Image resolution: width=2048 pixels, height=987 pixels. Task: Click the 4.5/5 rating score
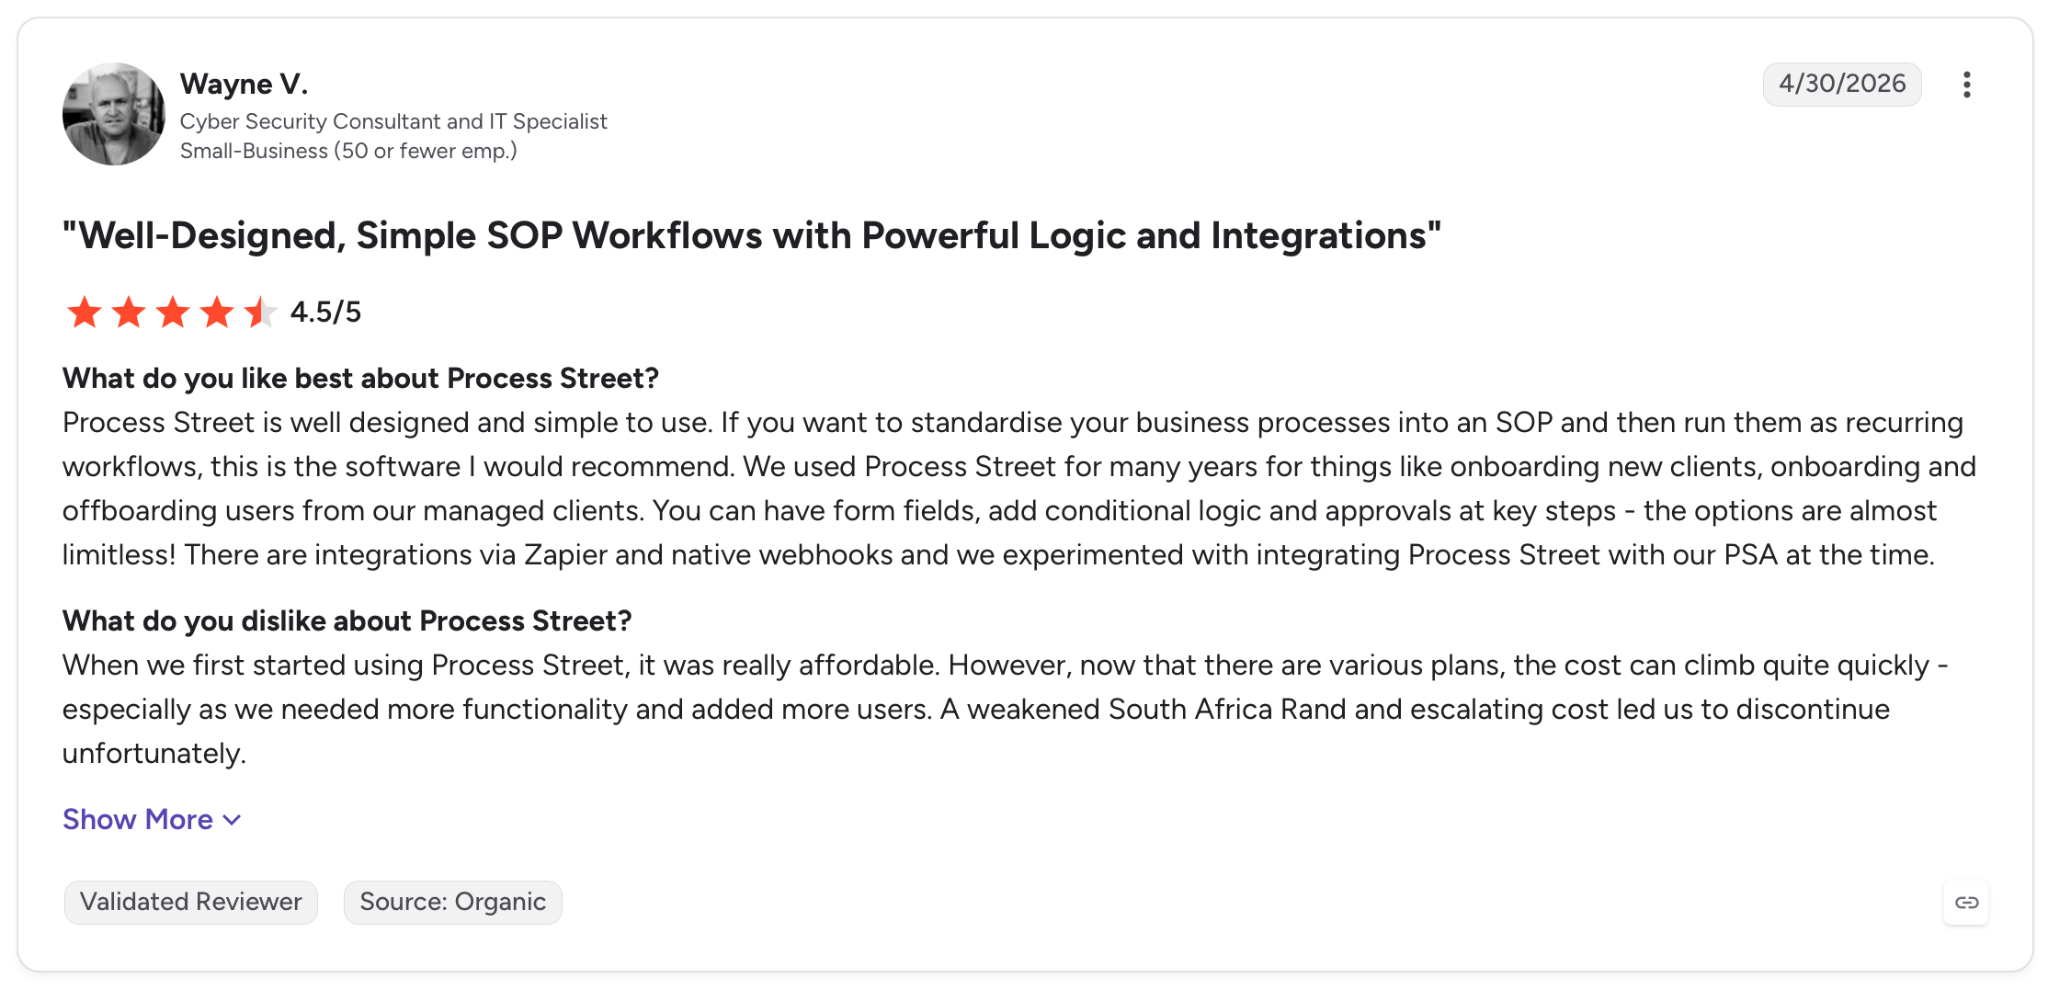pyautogui.click(x=326, y=312)
